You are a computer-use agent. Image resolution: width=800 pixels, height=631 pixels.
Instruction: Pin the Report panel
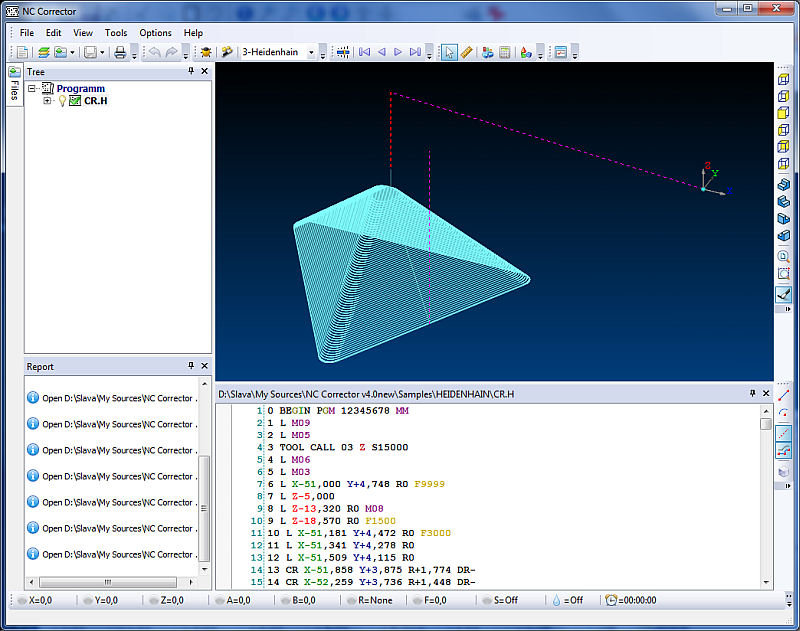191,366
